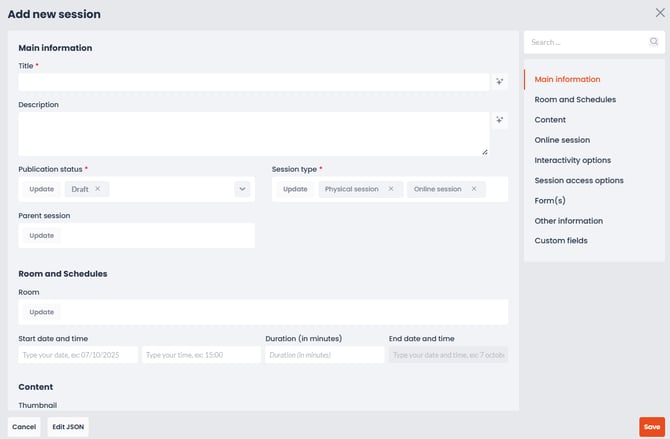This screenshot has width=670, height=439.
Task: Jump to Room and Schedules section
Action: (575, 100)
